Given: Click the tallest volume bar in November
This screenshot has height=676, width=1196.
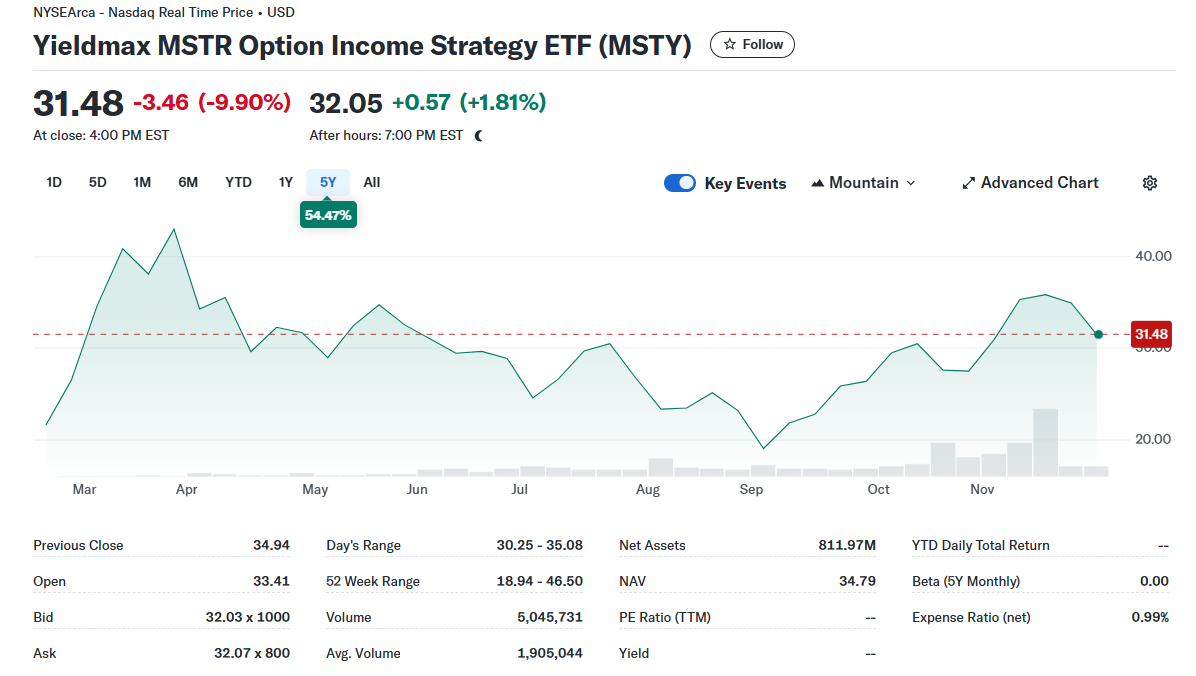Looking at the screenshot, I should (x=1046, y=443).
